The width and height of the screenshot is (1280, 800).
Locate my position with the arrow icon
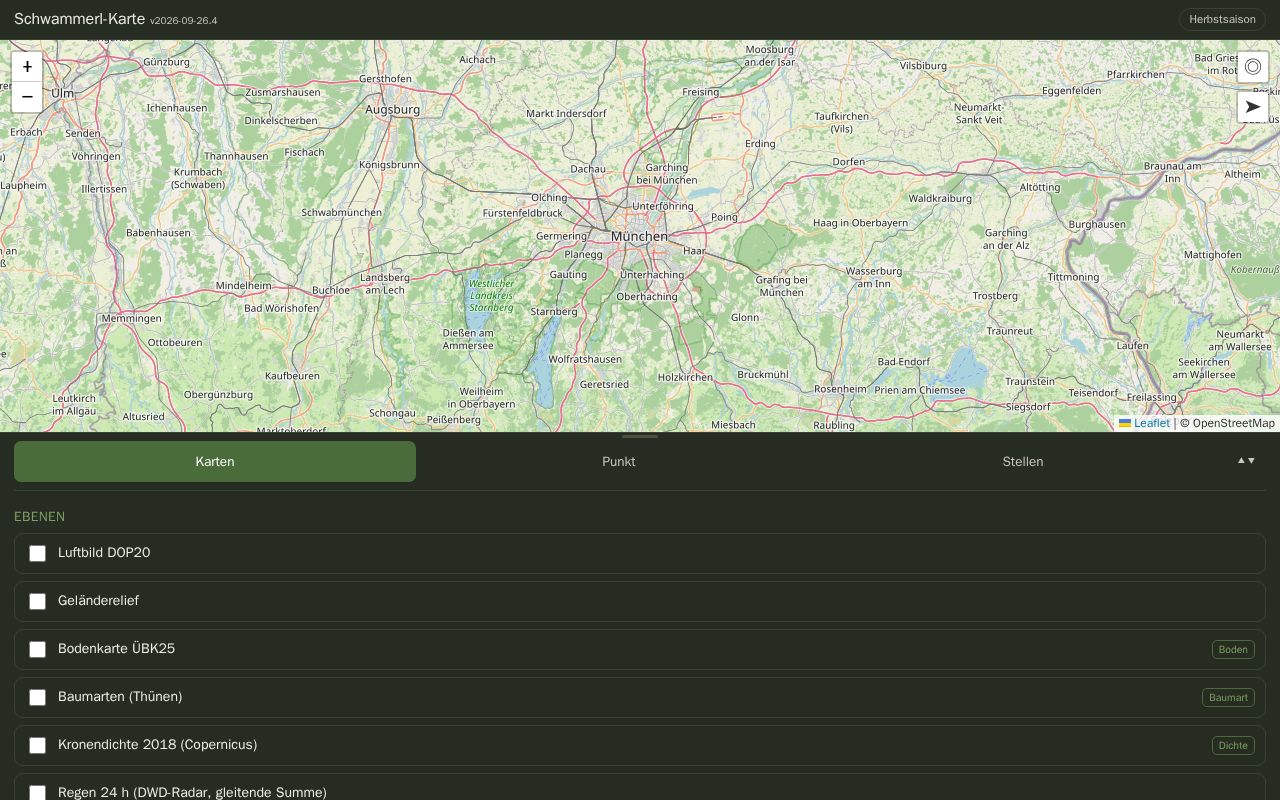[1253, 107]
